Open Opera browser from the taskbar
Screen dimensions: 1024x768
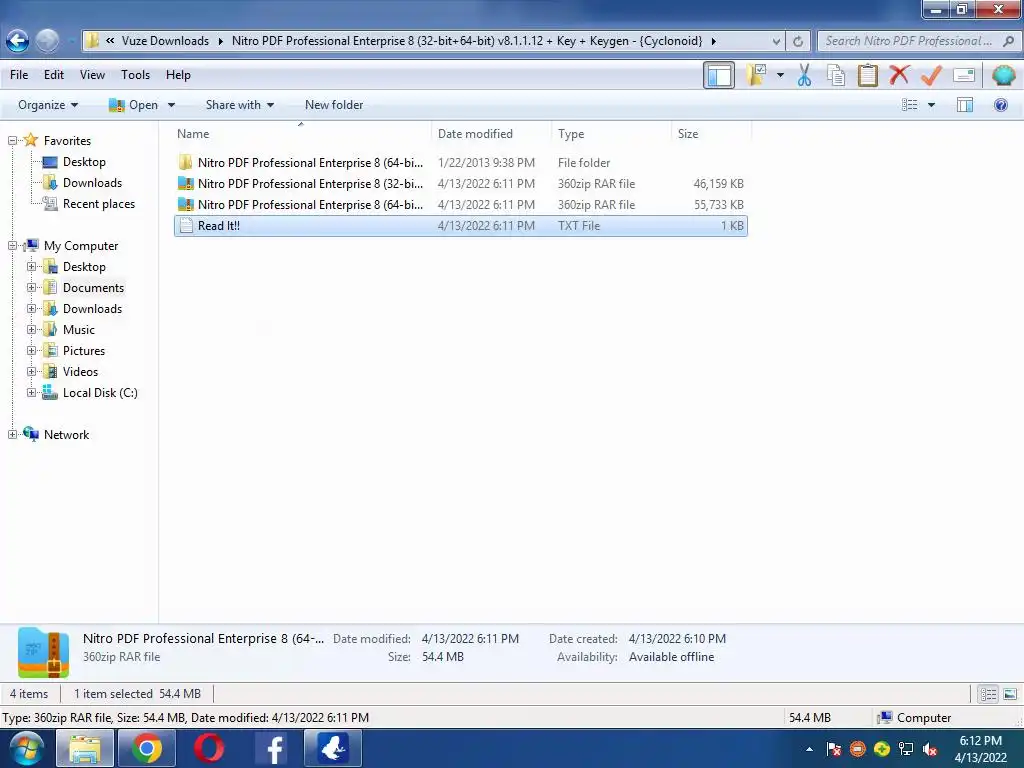[209, 748]
